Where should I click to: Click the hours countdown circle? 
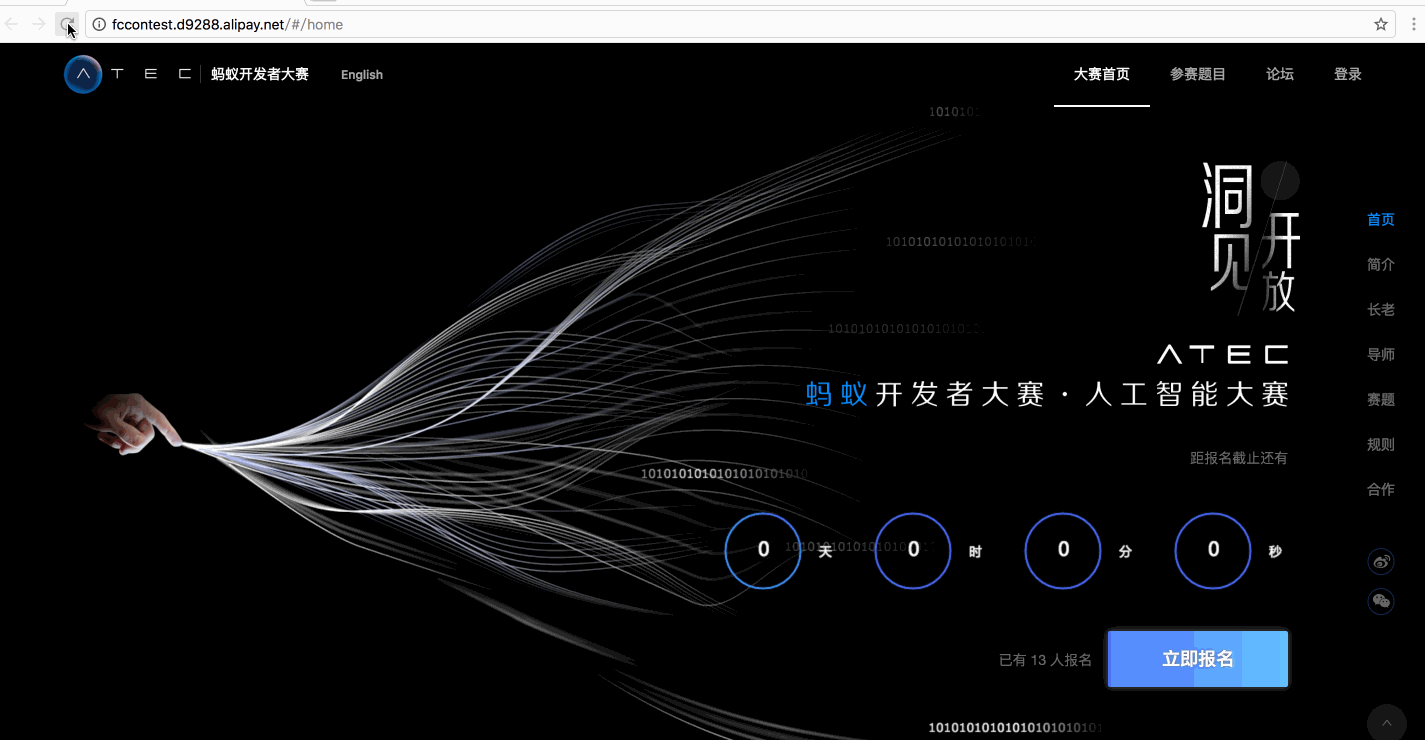913,550
